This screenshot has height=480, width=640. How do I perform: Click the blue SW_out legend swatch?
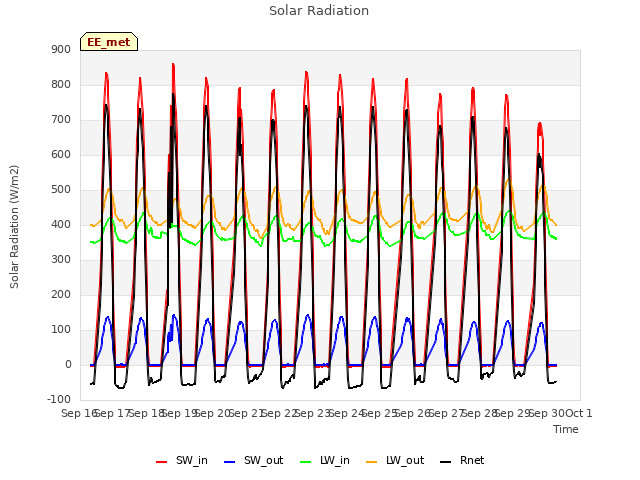pos(230,462)
